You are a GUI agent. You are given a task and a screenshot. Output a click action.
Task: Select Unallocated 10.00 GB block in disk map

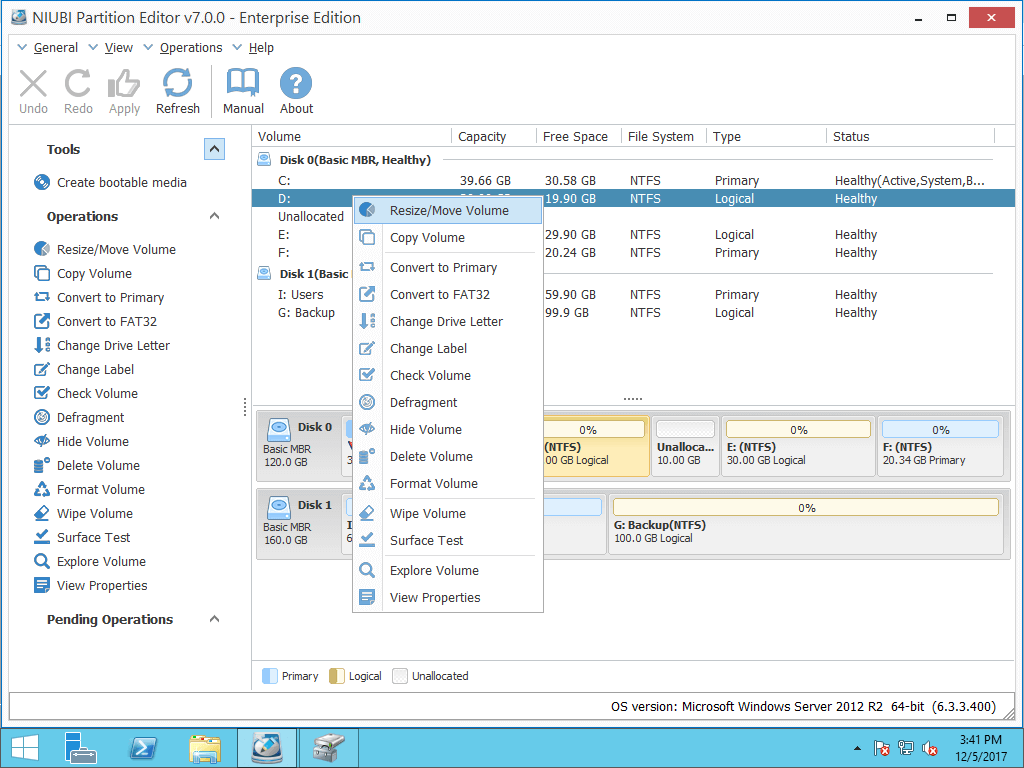point(685,446)
